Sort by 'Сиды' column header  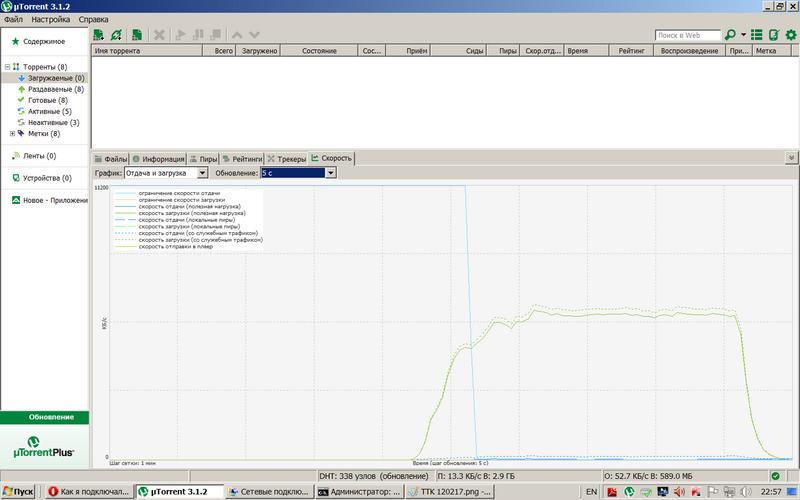click(459, 51)
